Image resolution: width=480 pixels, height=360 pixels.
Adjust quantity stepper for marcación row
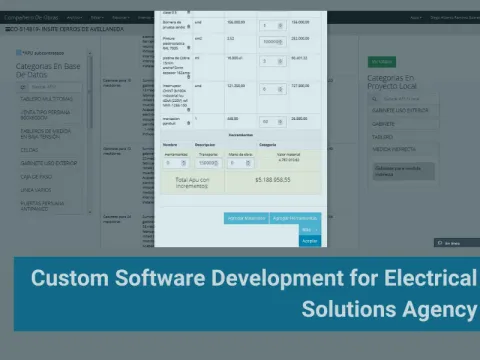click(280, 122)
